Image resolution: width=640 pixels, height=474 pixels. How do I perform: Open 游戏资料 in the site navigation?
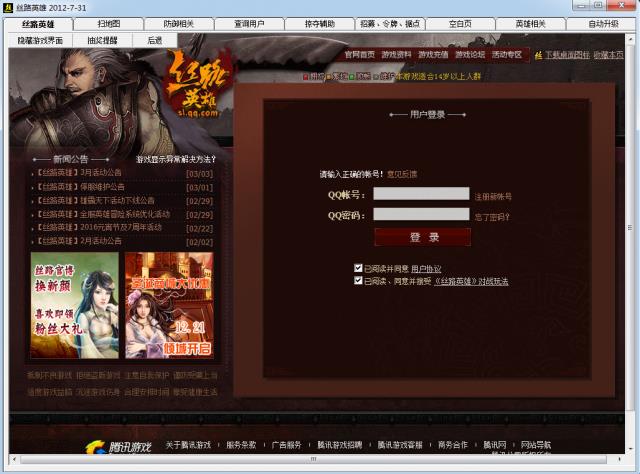[x=396, y=55]
